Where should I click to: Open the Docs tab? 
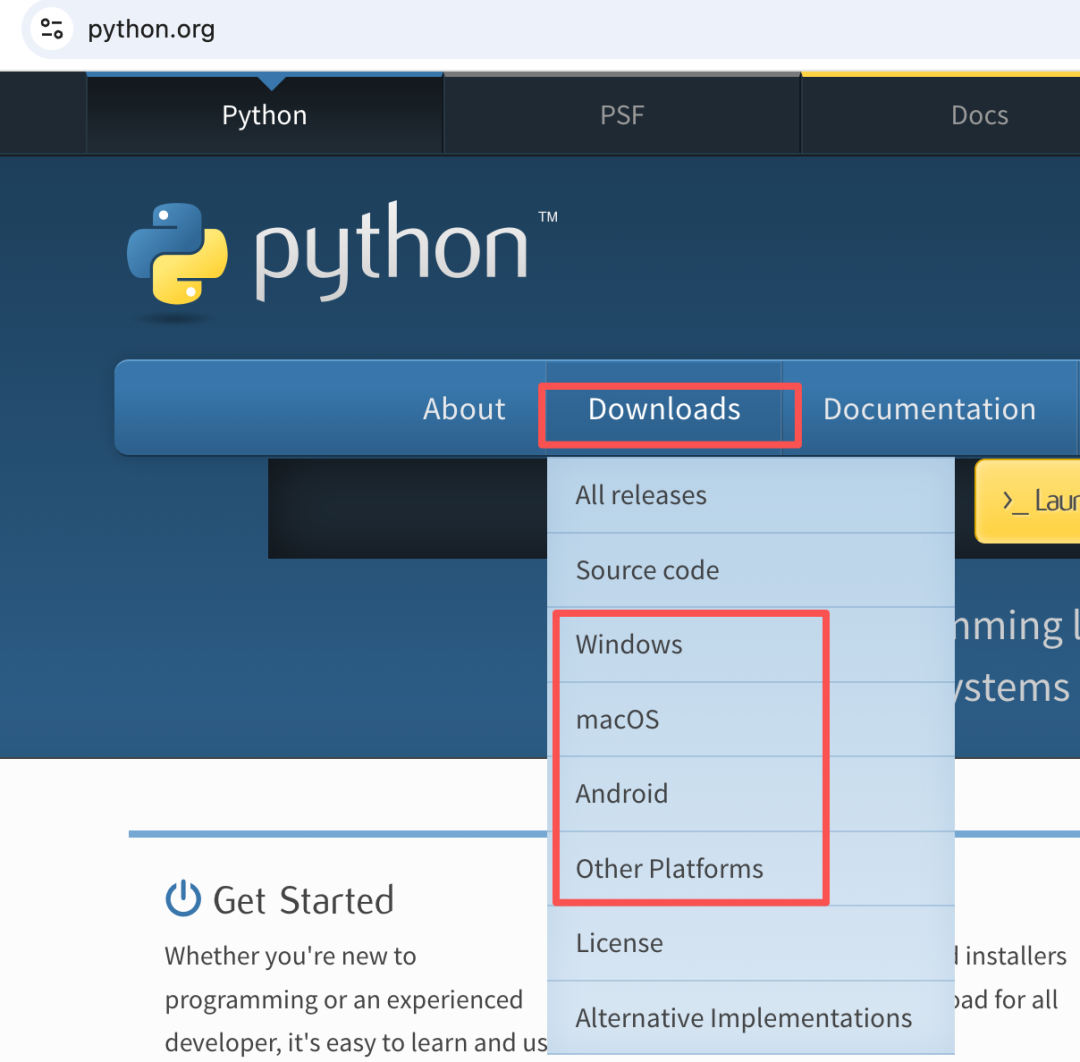[x=979, y=114]
